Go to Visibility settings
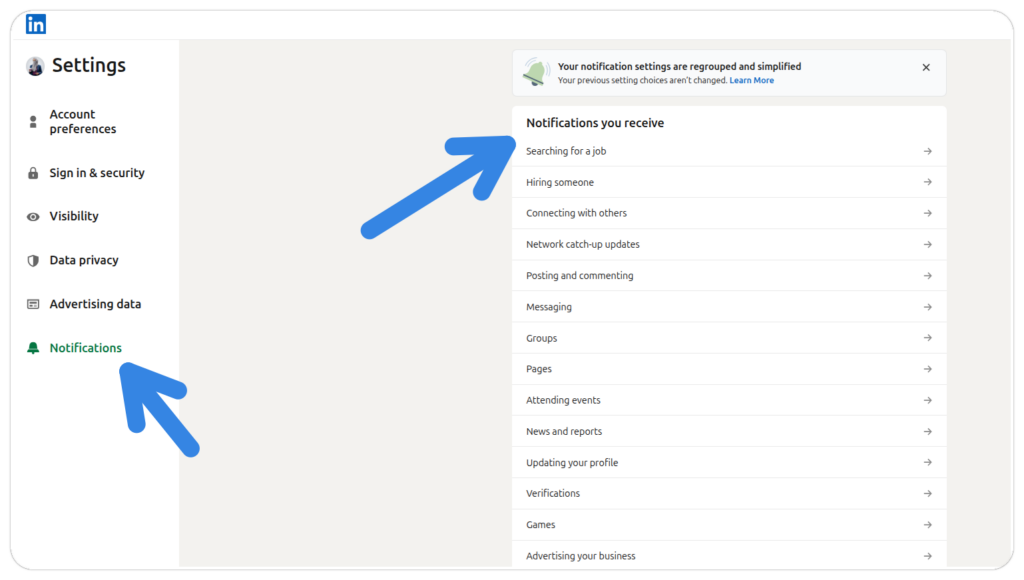 point(74,216)
